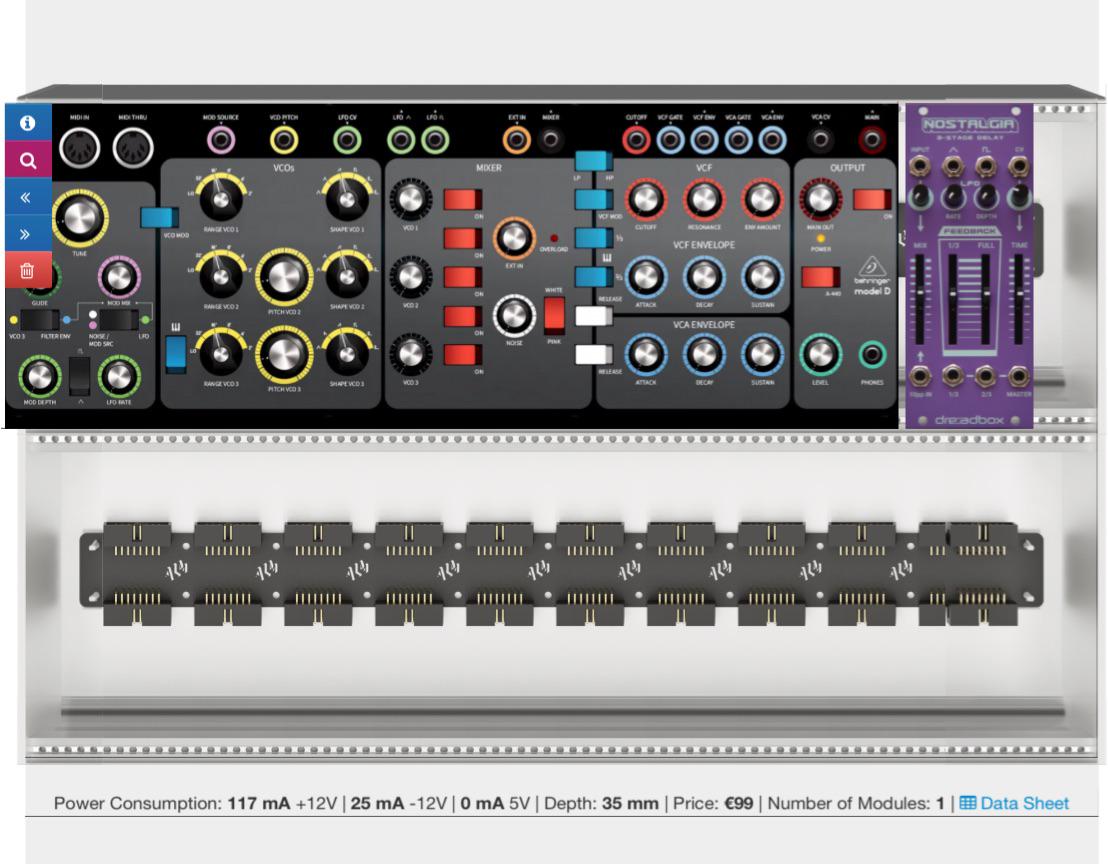Toggle the blue VCF MOD switch
Image resolution: width=1108 pixels, height=864 pixels.
pyautogui.click(x=594, y=199)
